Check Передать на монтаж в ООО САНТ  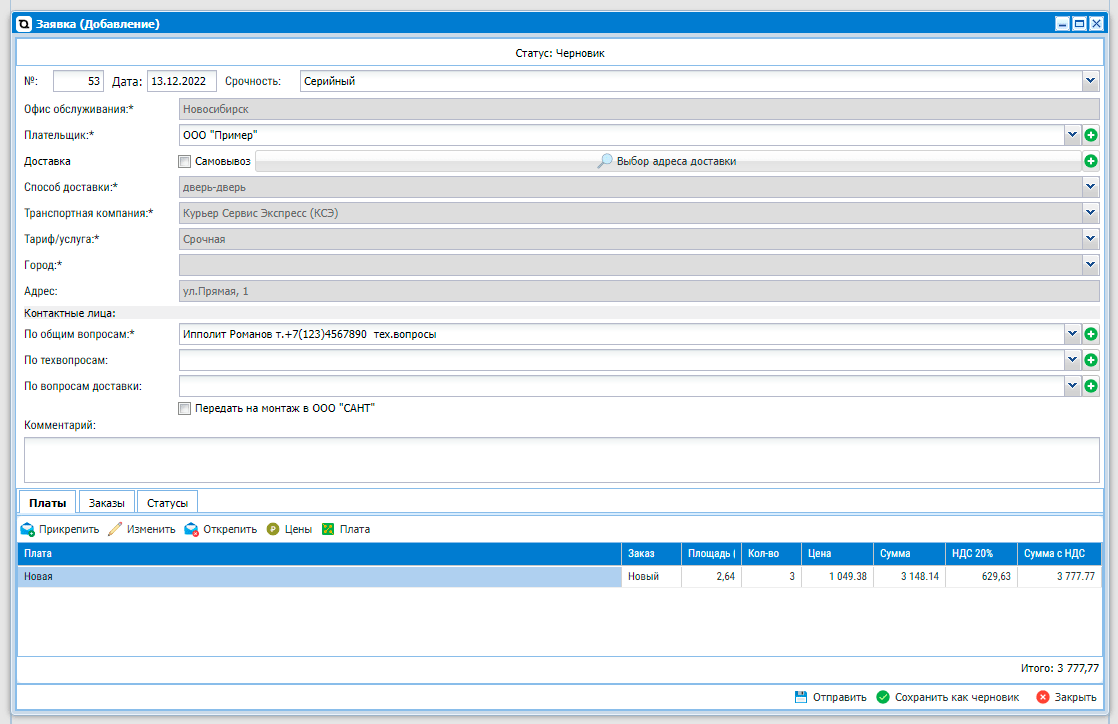point(184,408)
